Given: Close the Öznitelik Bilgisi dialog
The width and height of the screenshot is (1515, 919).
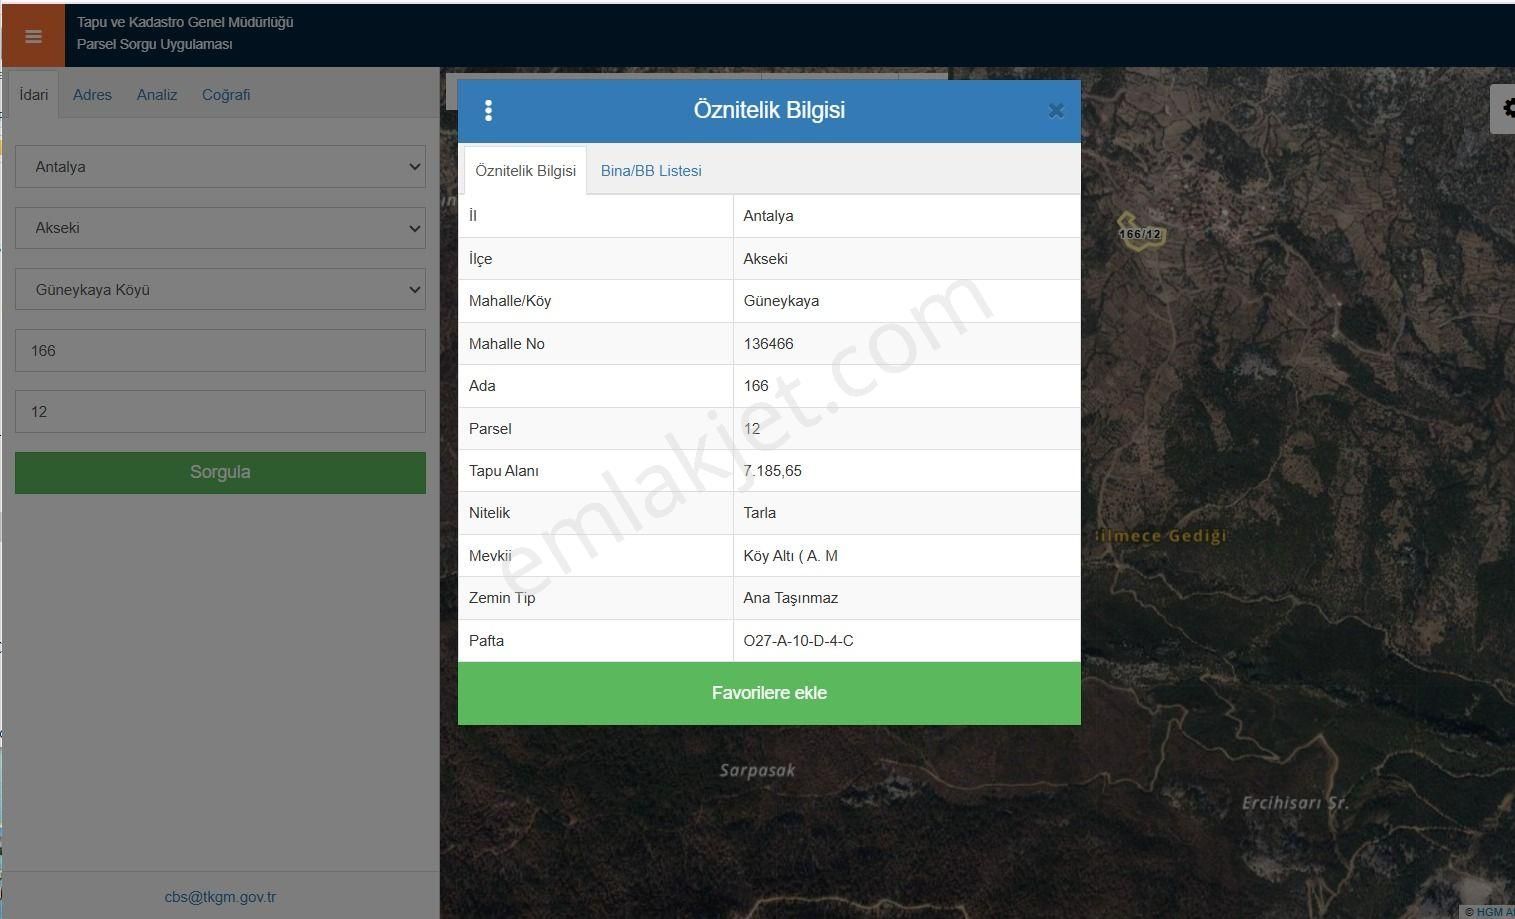Looking at the screenshot, I should pyautogui.click(x=1055, y=111).
